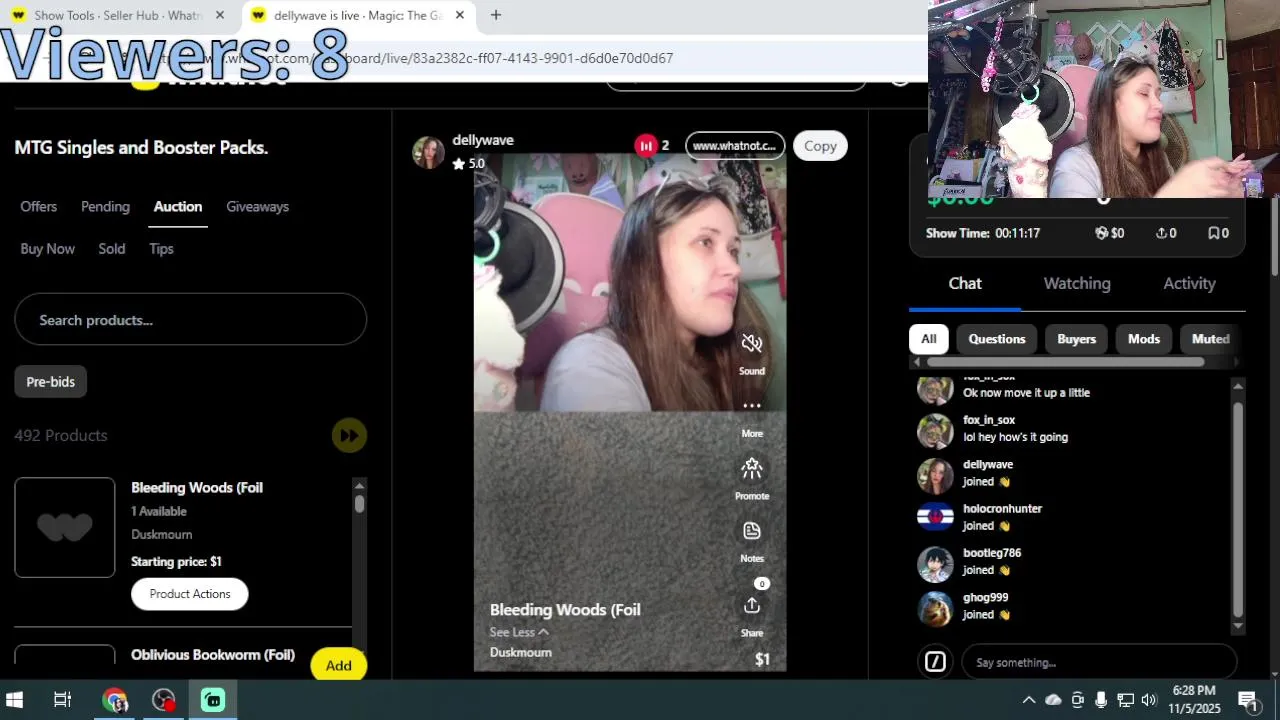Image resolution: width=1280 pixels, height=720 pixels.
Task: Click the slash command icon beside chat input
Action: 935,662
